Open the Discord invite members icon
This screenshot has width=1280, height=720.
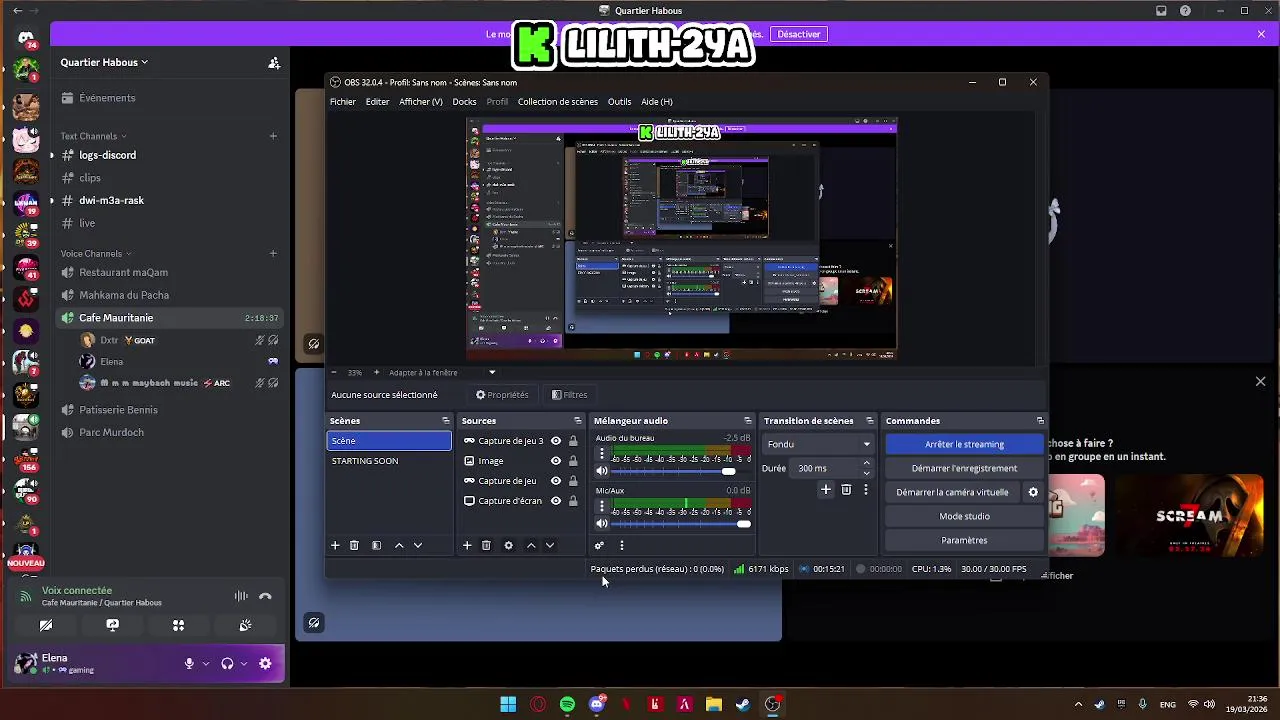(274, 62)
